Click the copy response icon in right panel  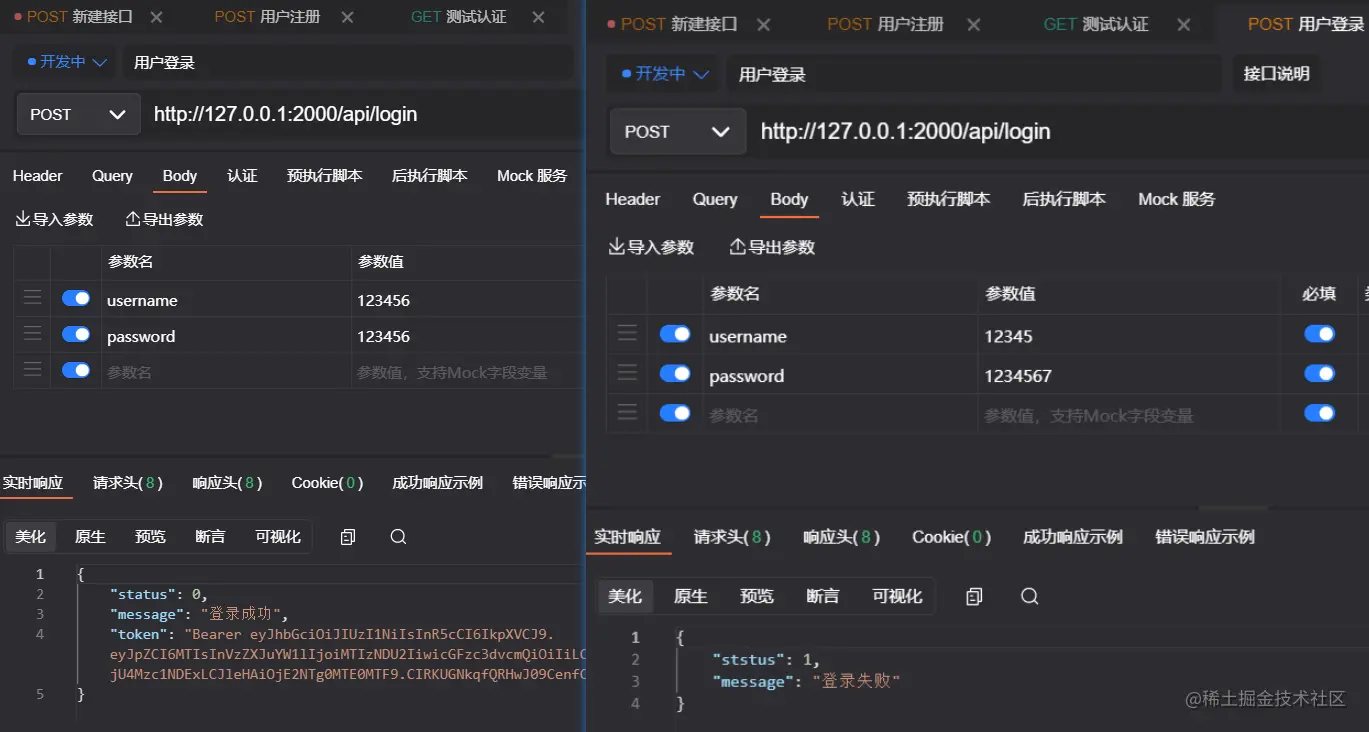pyautogui.click(x=974, y=596)
